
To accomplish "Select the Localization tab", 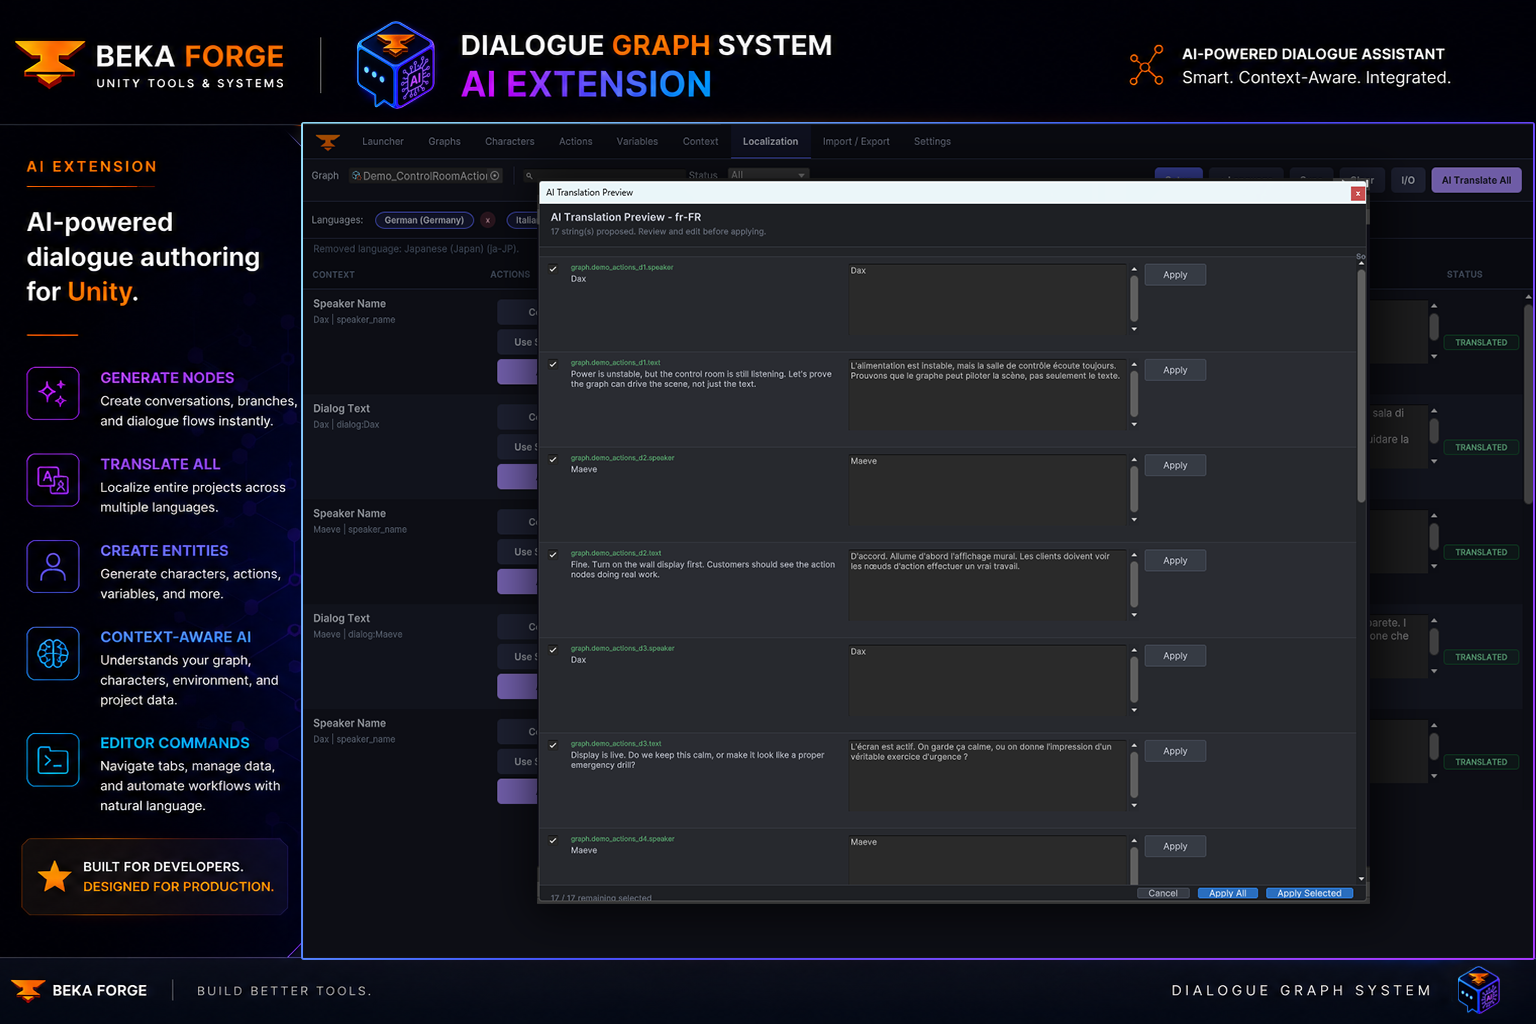I will click(x=771, y=142).
